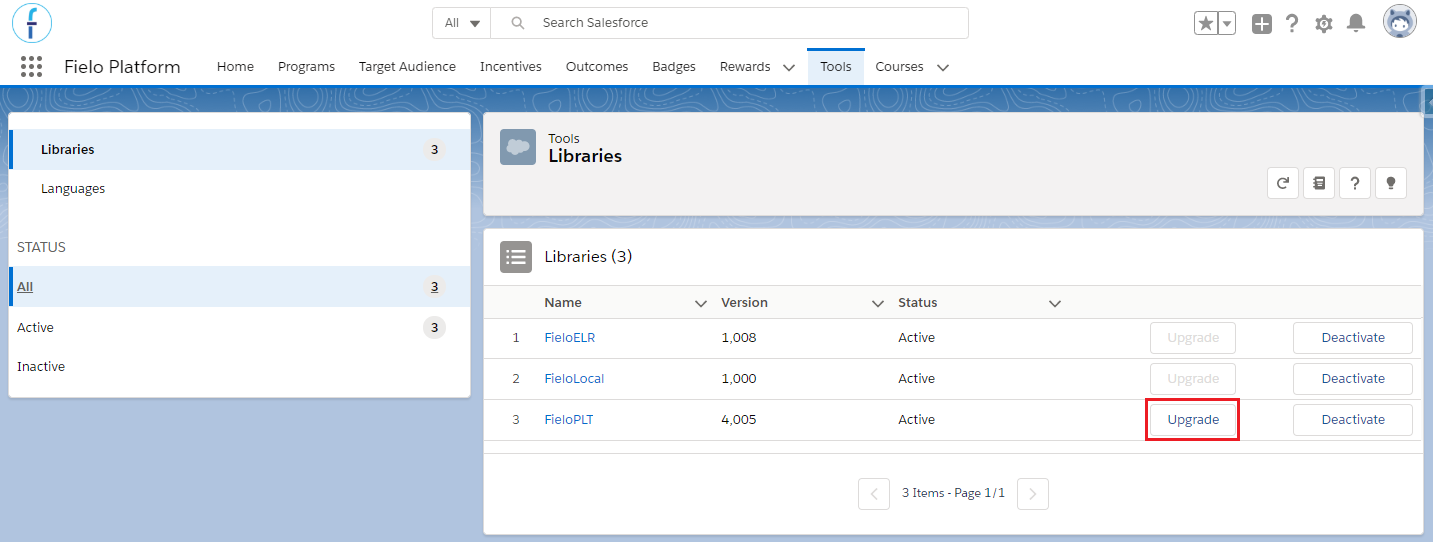Image resolution: width=1433 pixels, height=542 pixels.
Task: Switch to the Programs tab
Action: click(306, 67)
